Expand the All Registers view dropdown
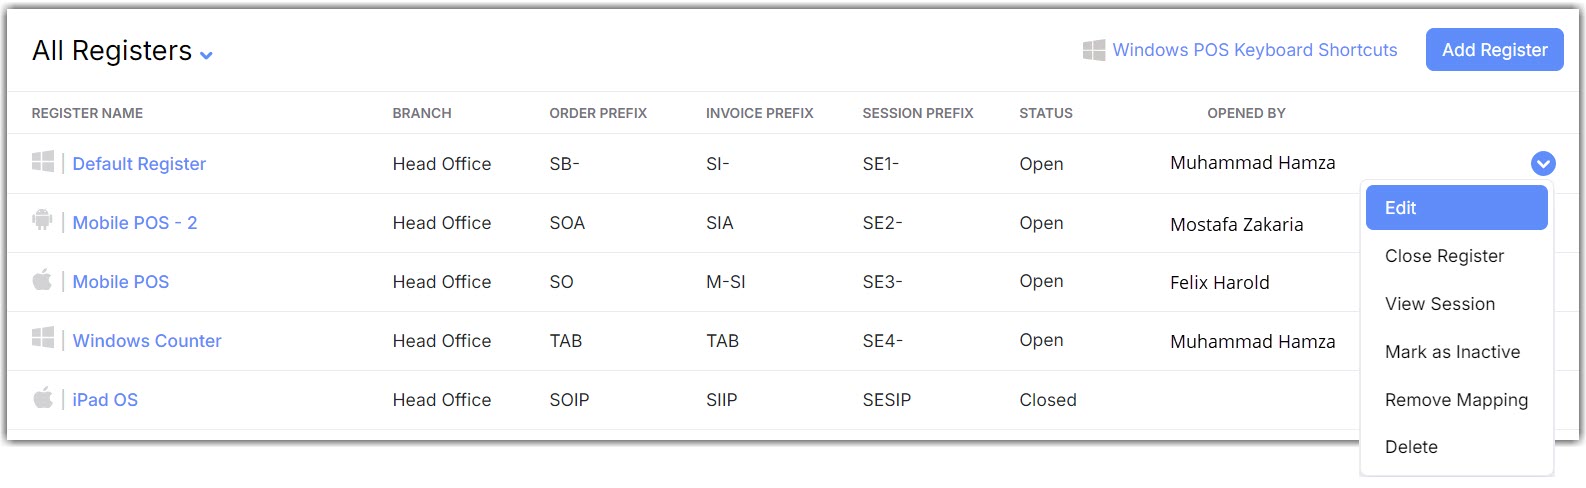This screenshot has height=488, width=1586. pyautogui.click(x=206, y=55)
